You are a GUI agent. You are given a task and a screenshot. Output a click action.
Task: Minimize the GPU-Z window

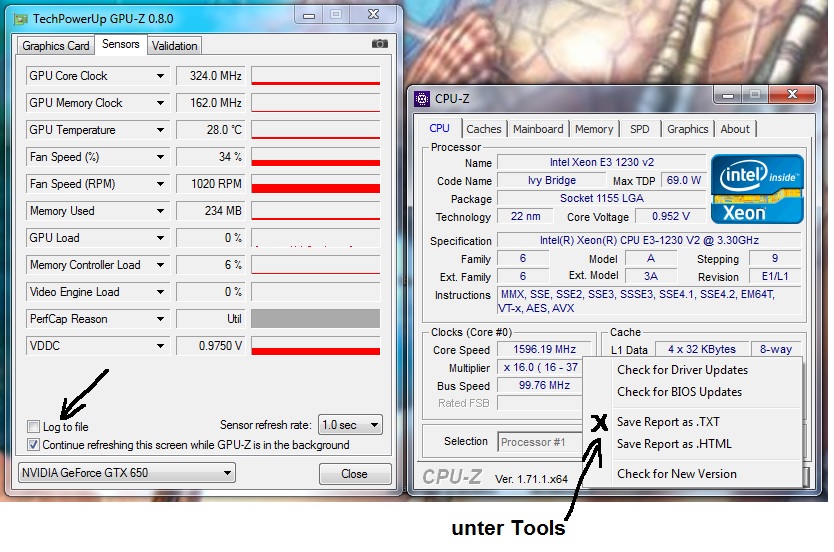[x=308, y=15]
